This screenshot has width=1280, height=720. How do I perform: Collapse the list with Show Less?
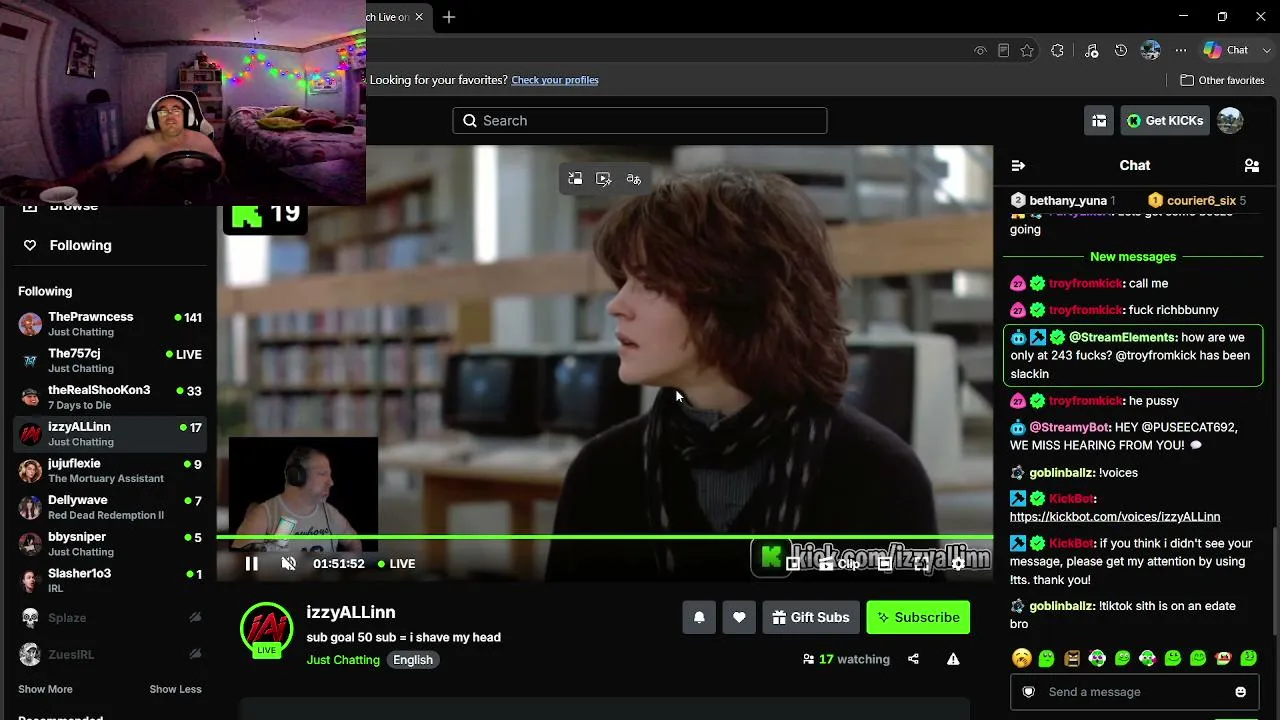pyautogui.click(x=175, y=689)
